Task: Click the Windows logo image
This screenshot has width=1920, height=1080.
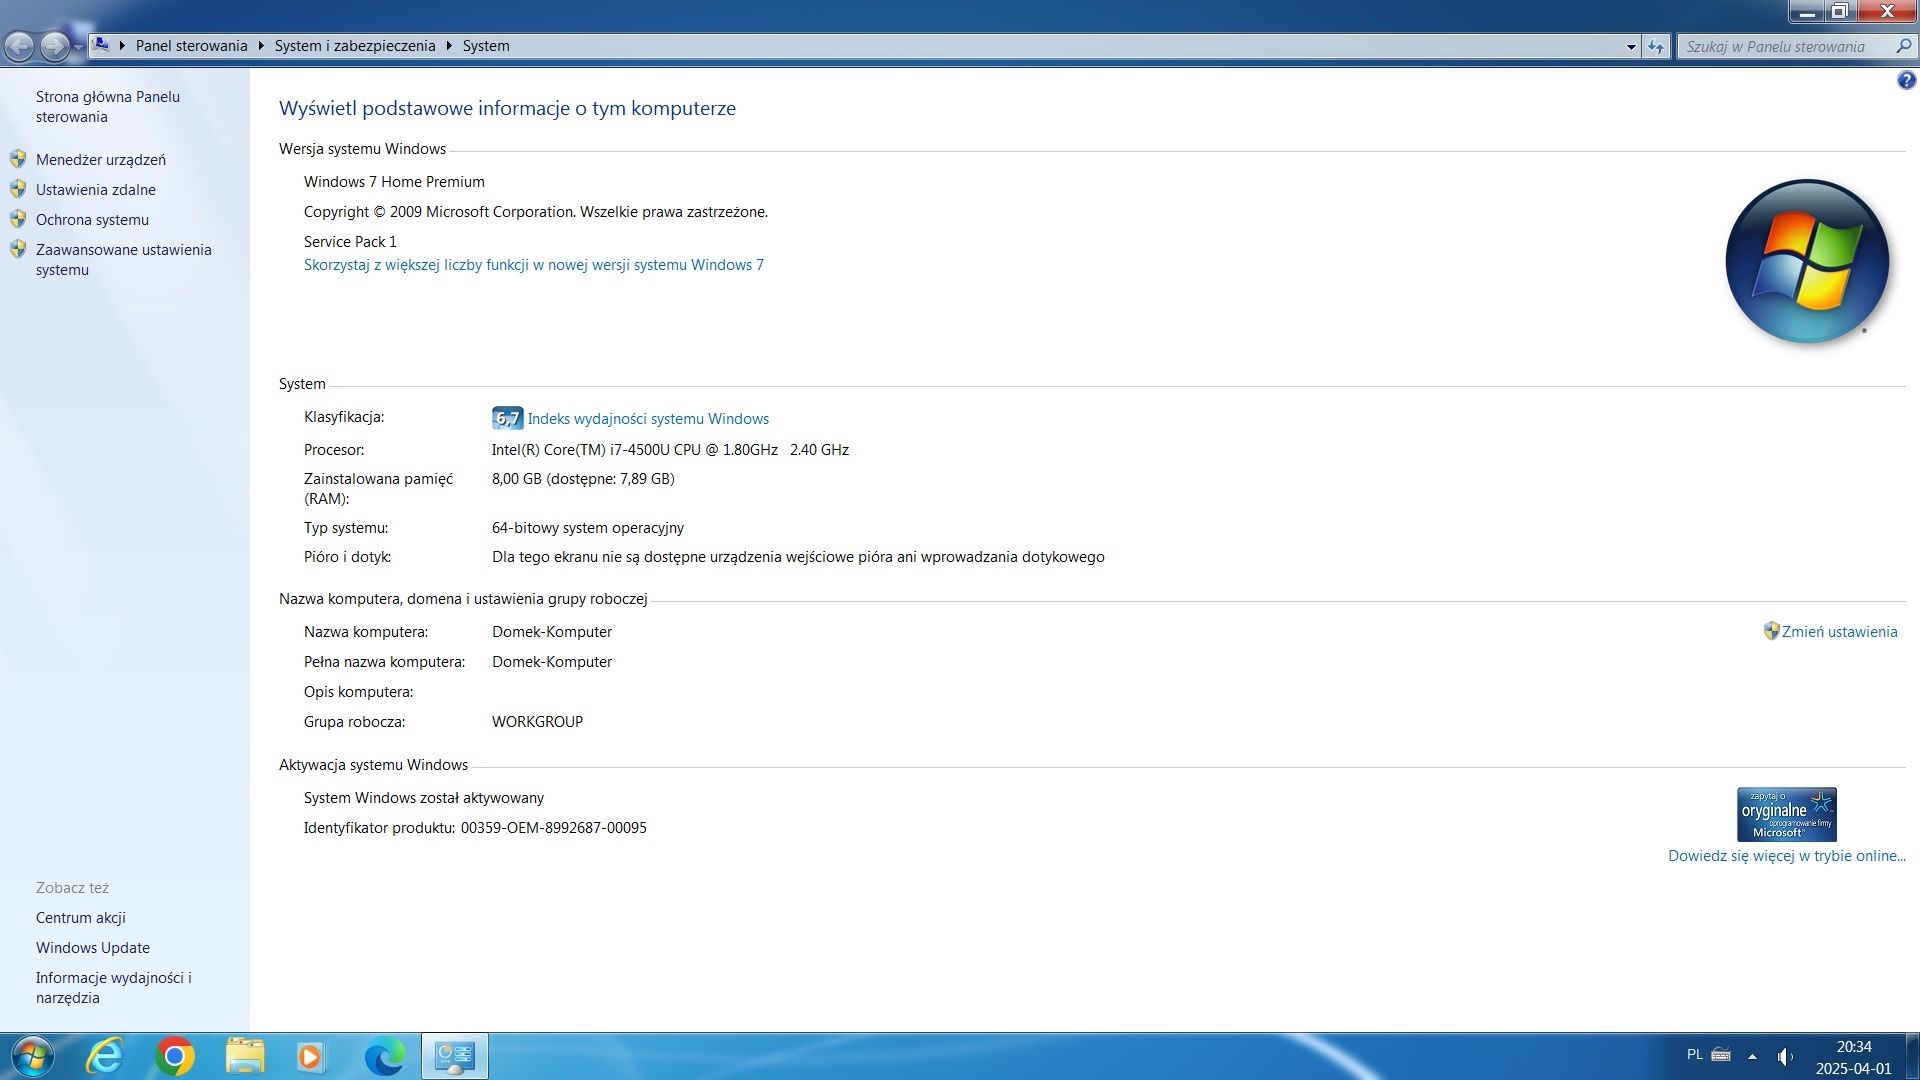Action: coord(1807,262)
